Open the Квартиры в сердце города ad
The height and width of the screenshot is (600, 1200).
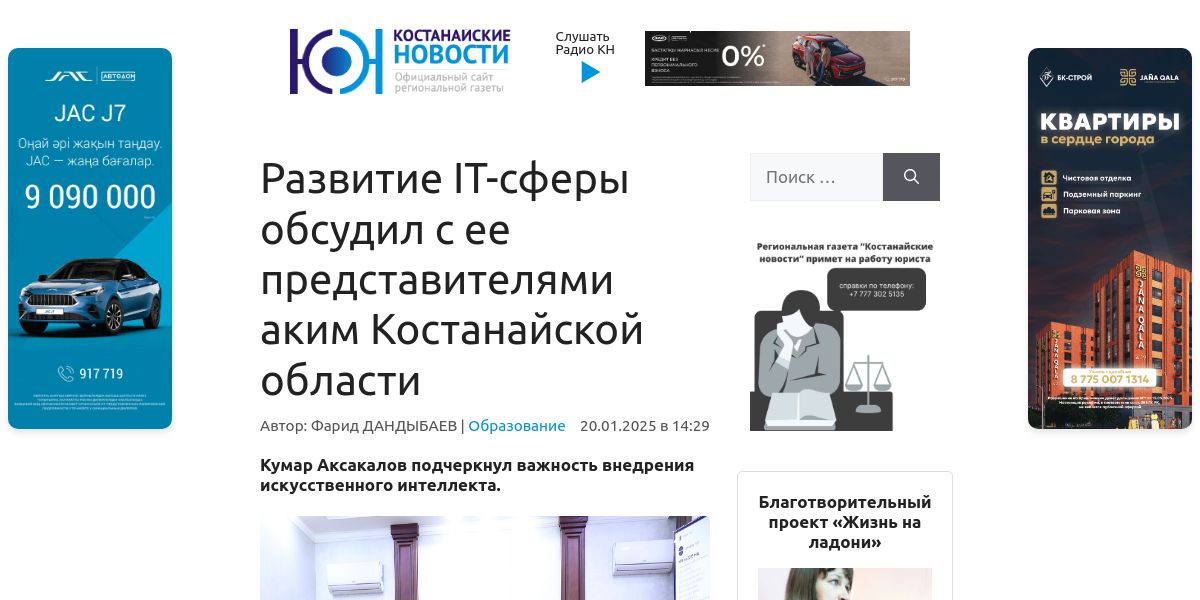pos(1110,238)
